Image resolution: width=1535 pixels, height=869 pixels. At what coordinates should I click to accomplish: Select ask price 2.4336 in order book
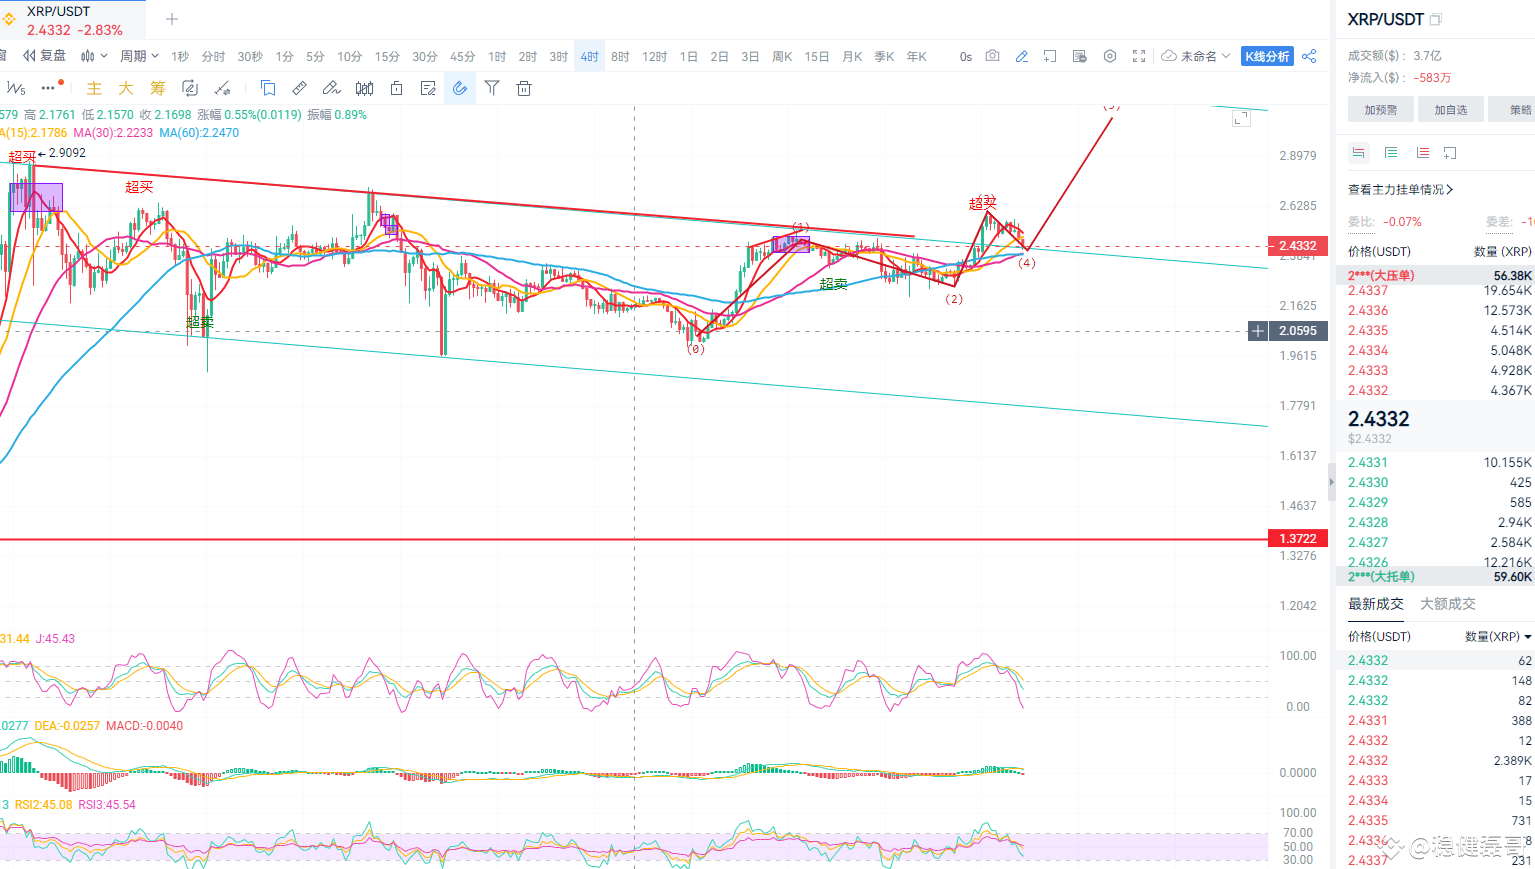coord(1368,311)
